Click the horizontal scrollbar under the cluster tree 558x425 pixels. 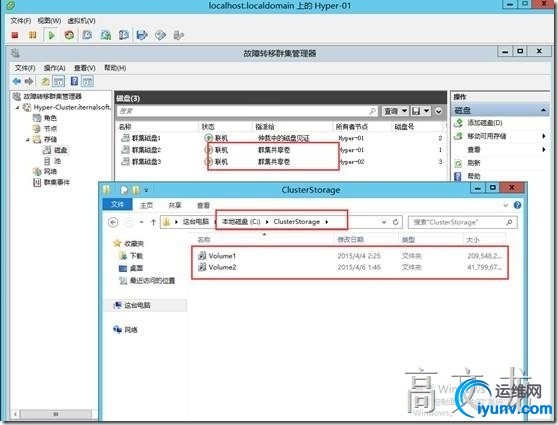[x=56, y=414]
